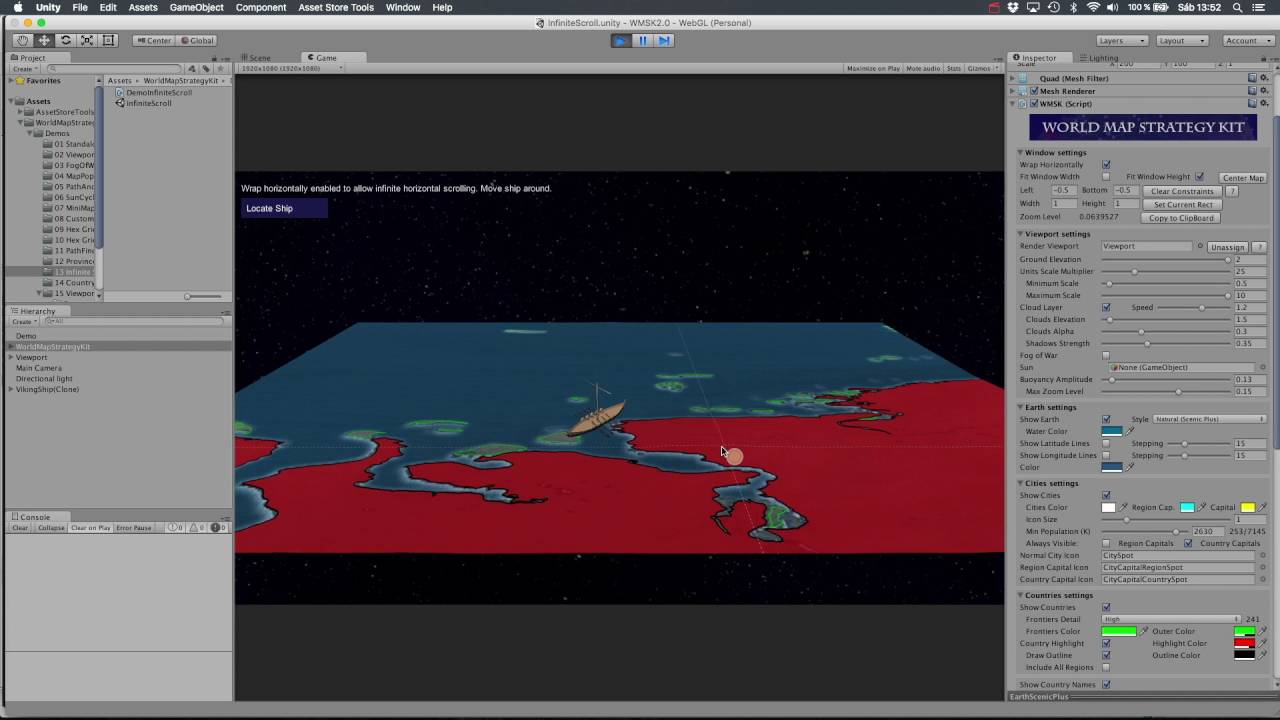
Task: Stop play mode with Play button
Action: pos(621,41)
